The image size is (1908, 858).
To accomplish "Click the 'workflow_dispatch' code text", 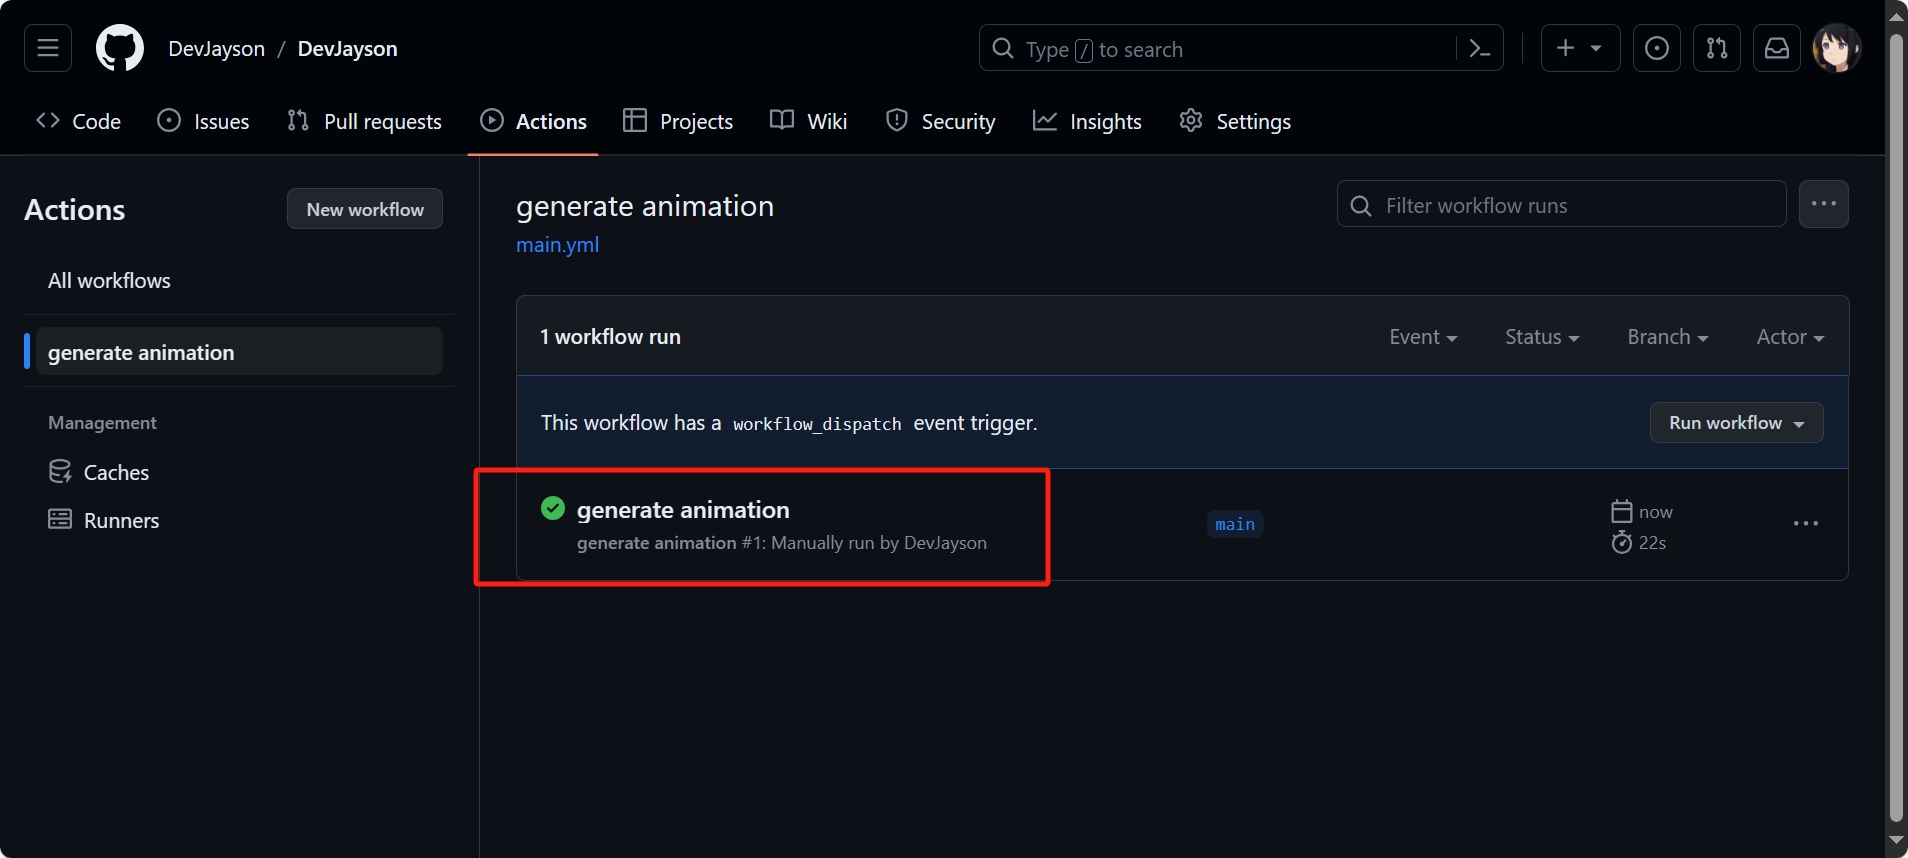I will pos(817,424).
